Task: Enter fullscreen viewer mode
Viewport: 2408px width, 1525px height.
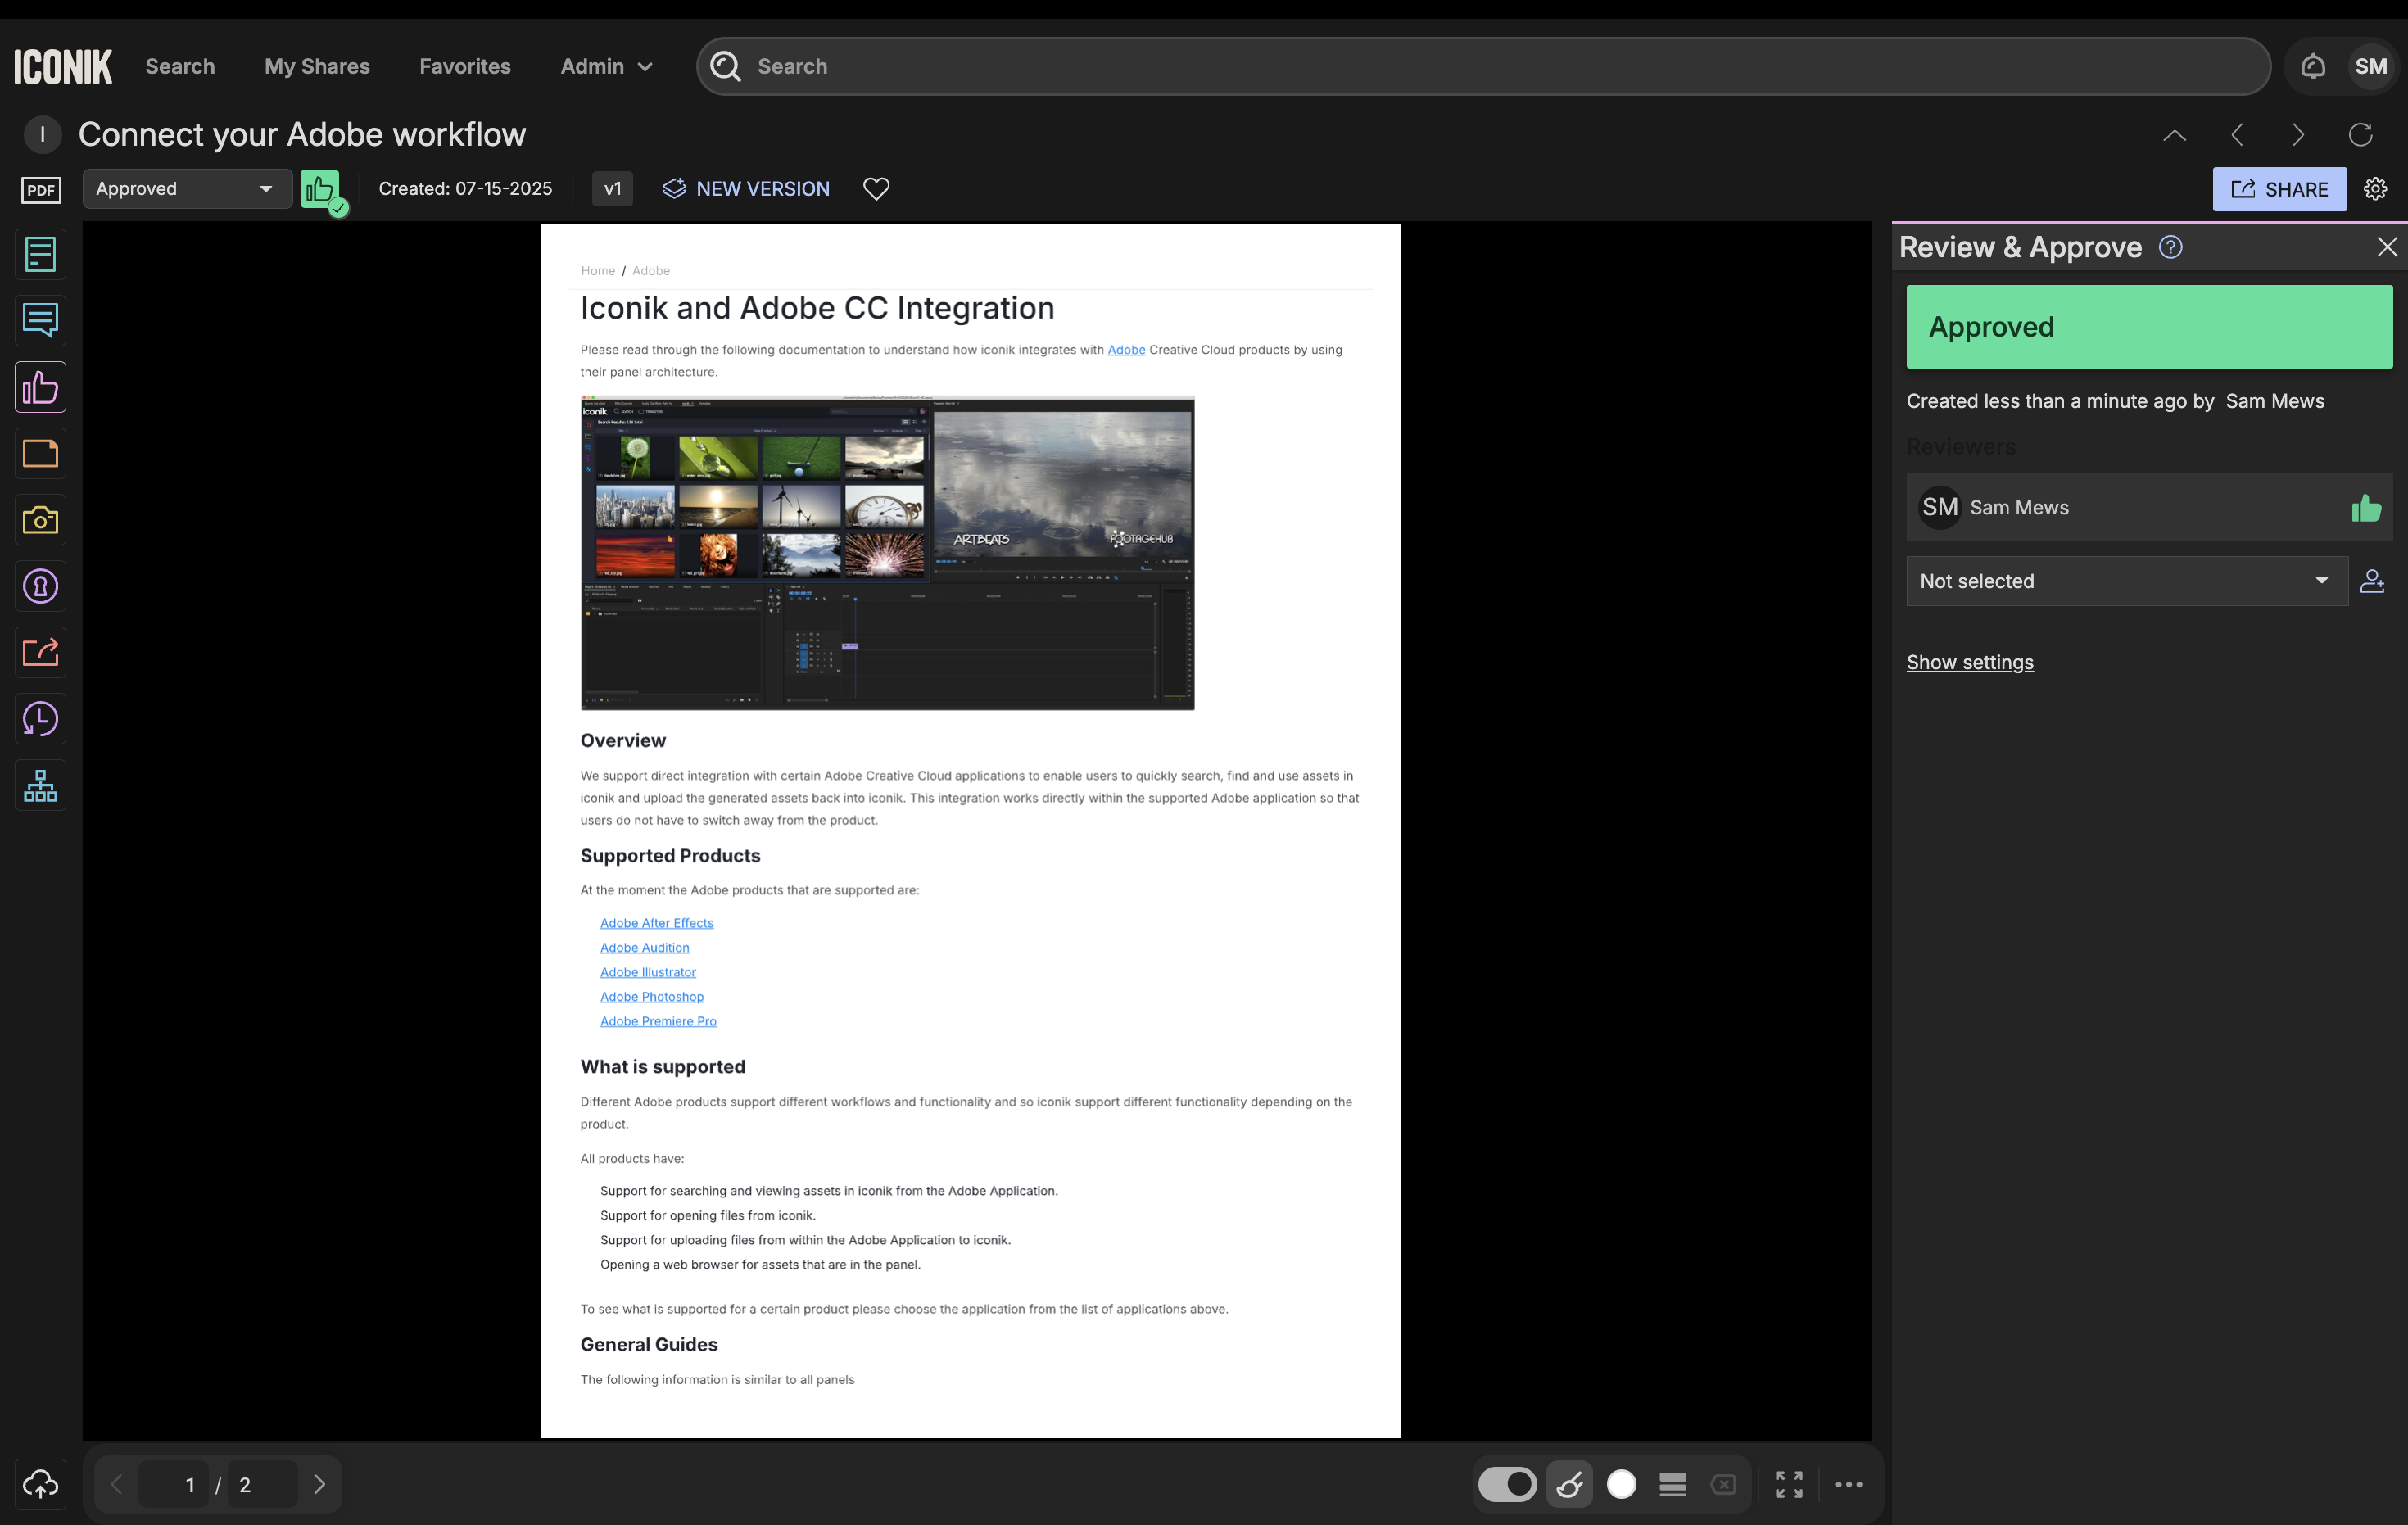Action: click(1788, 1484)
